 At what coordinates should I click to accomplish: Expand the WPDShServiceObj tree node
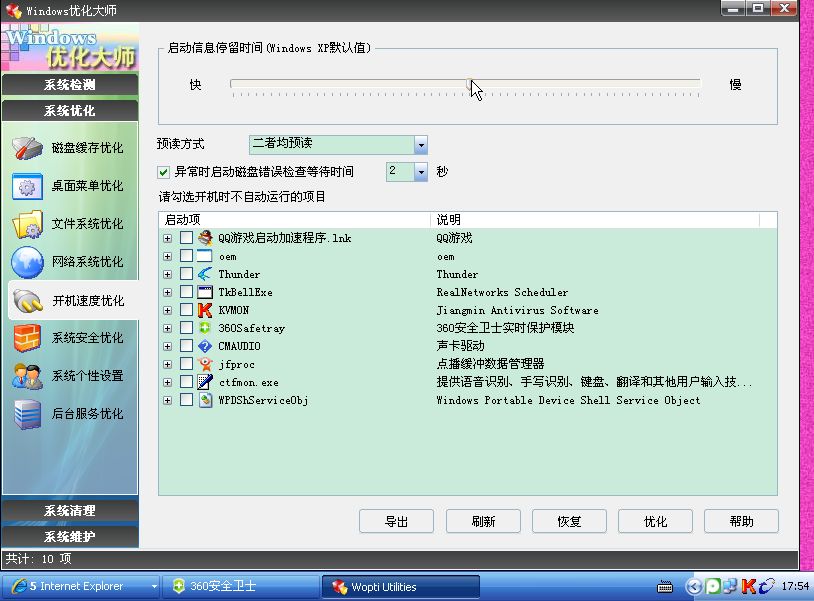coord(167,401)
